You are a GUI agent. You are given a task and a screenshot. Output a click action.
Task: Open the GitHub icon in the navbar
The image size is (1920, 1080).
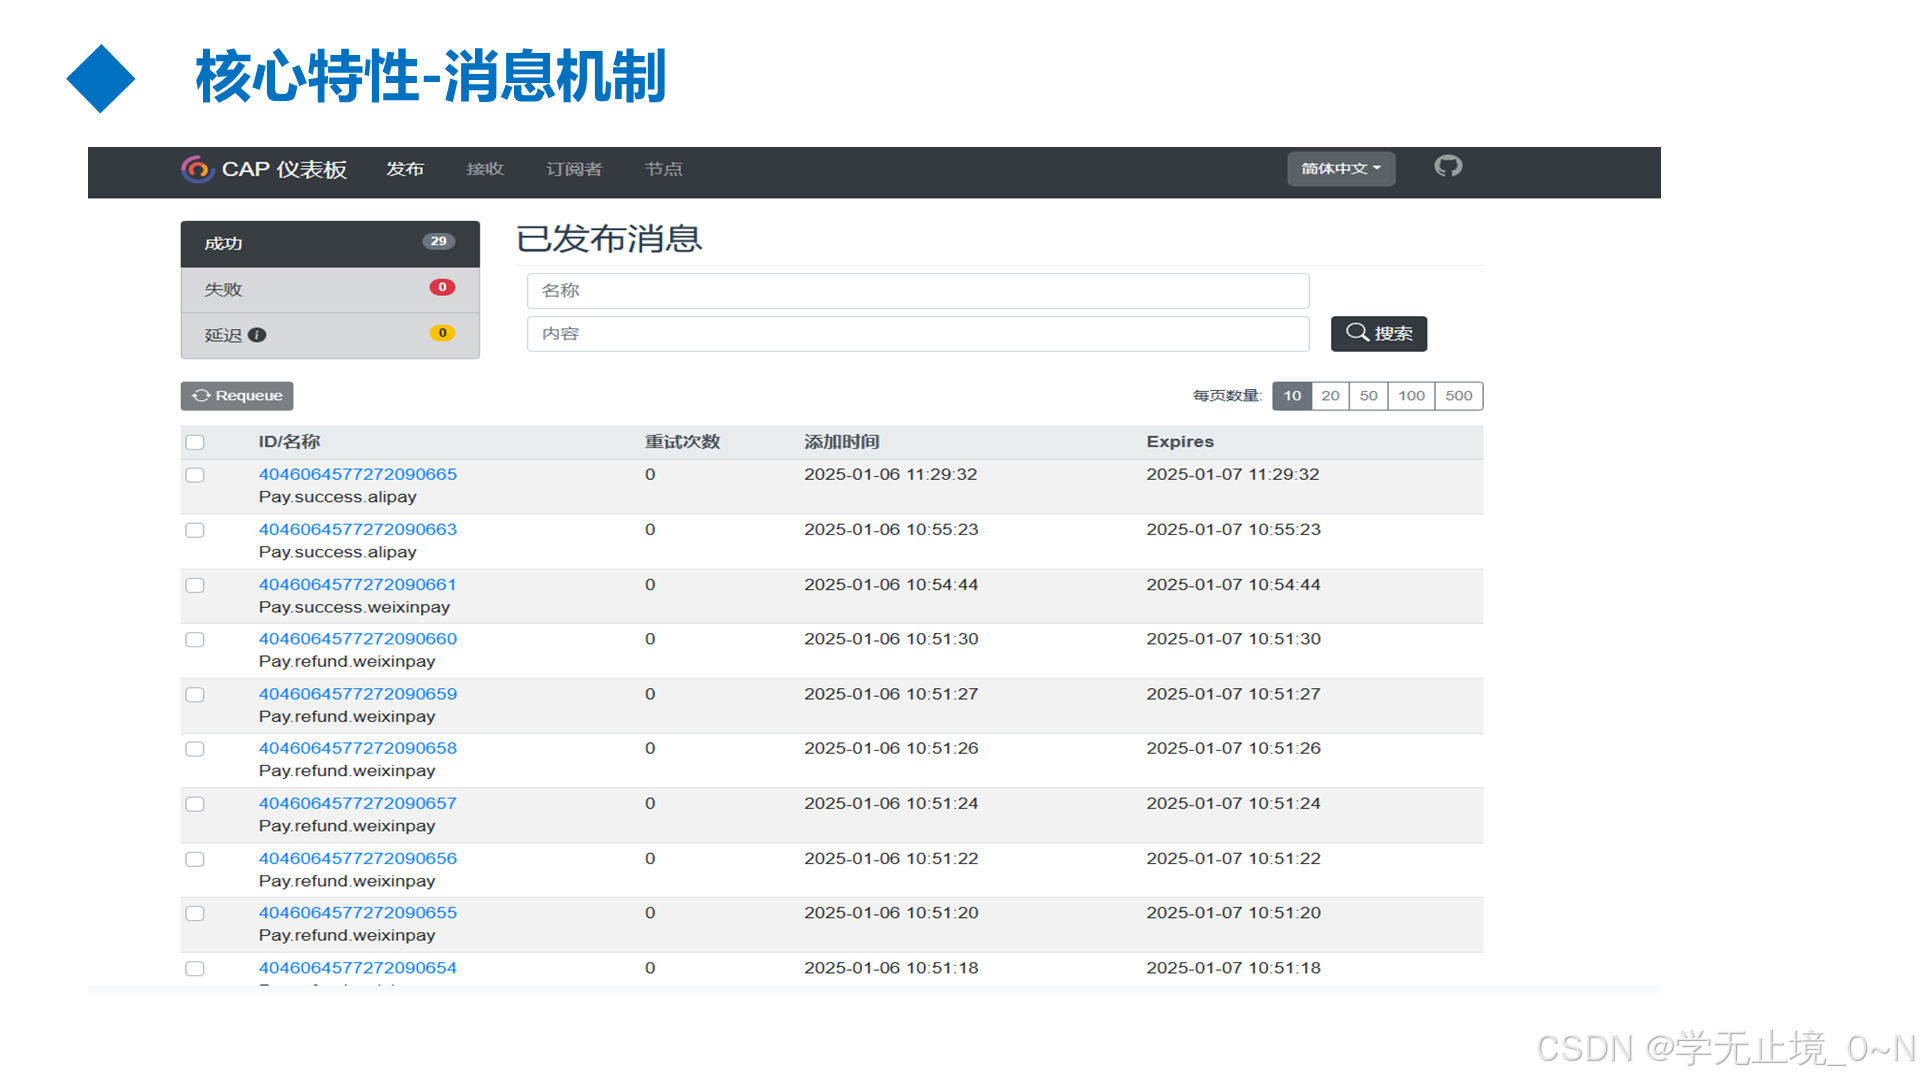[1447, 167]
